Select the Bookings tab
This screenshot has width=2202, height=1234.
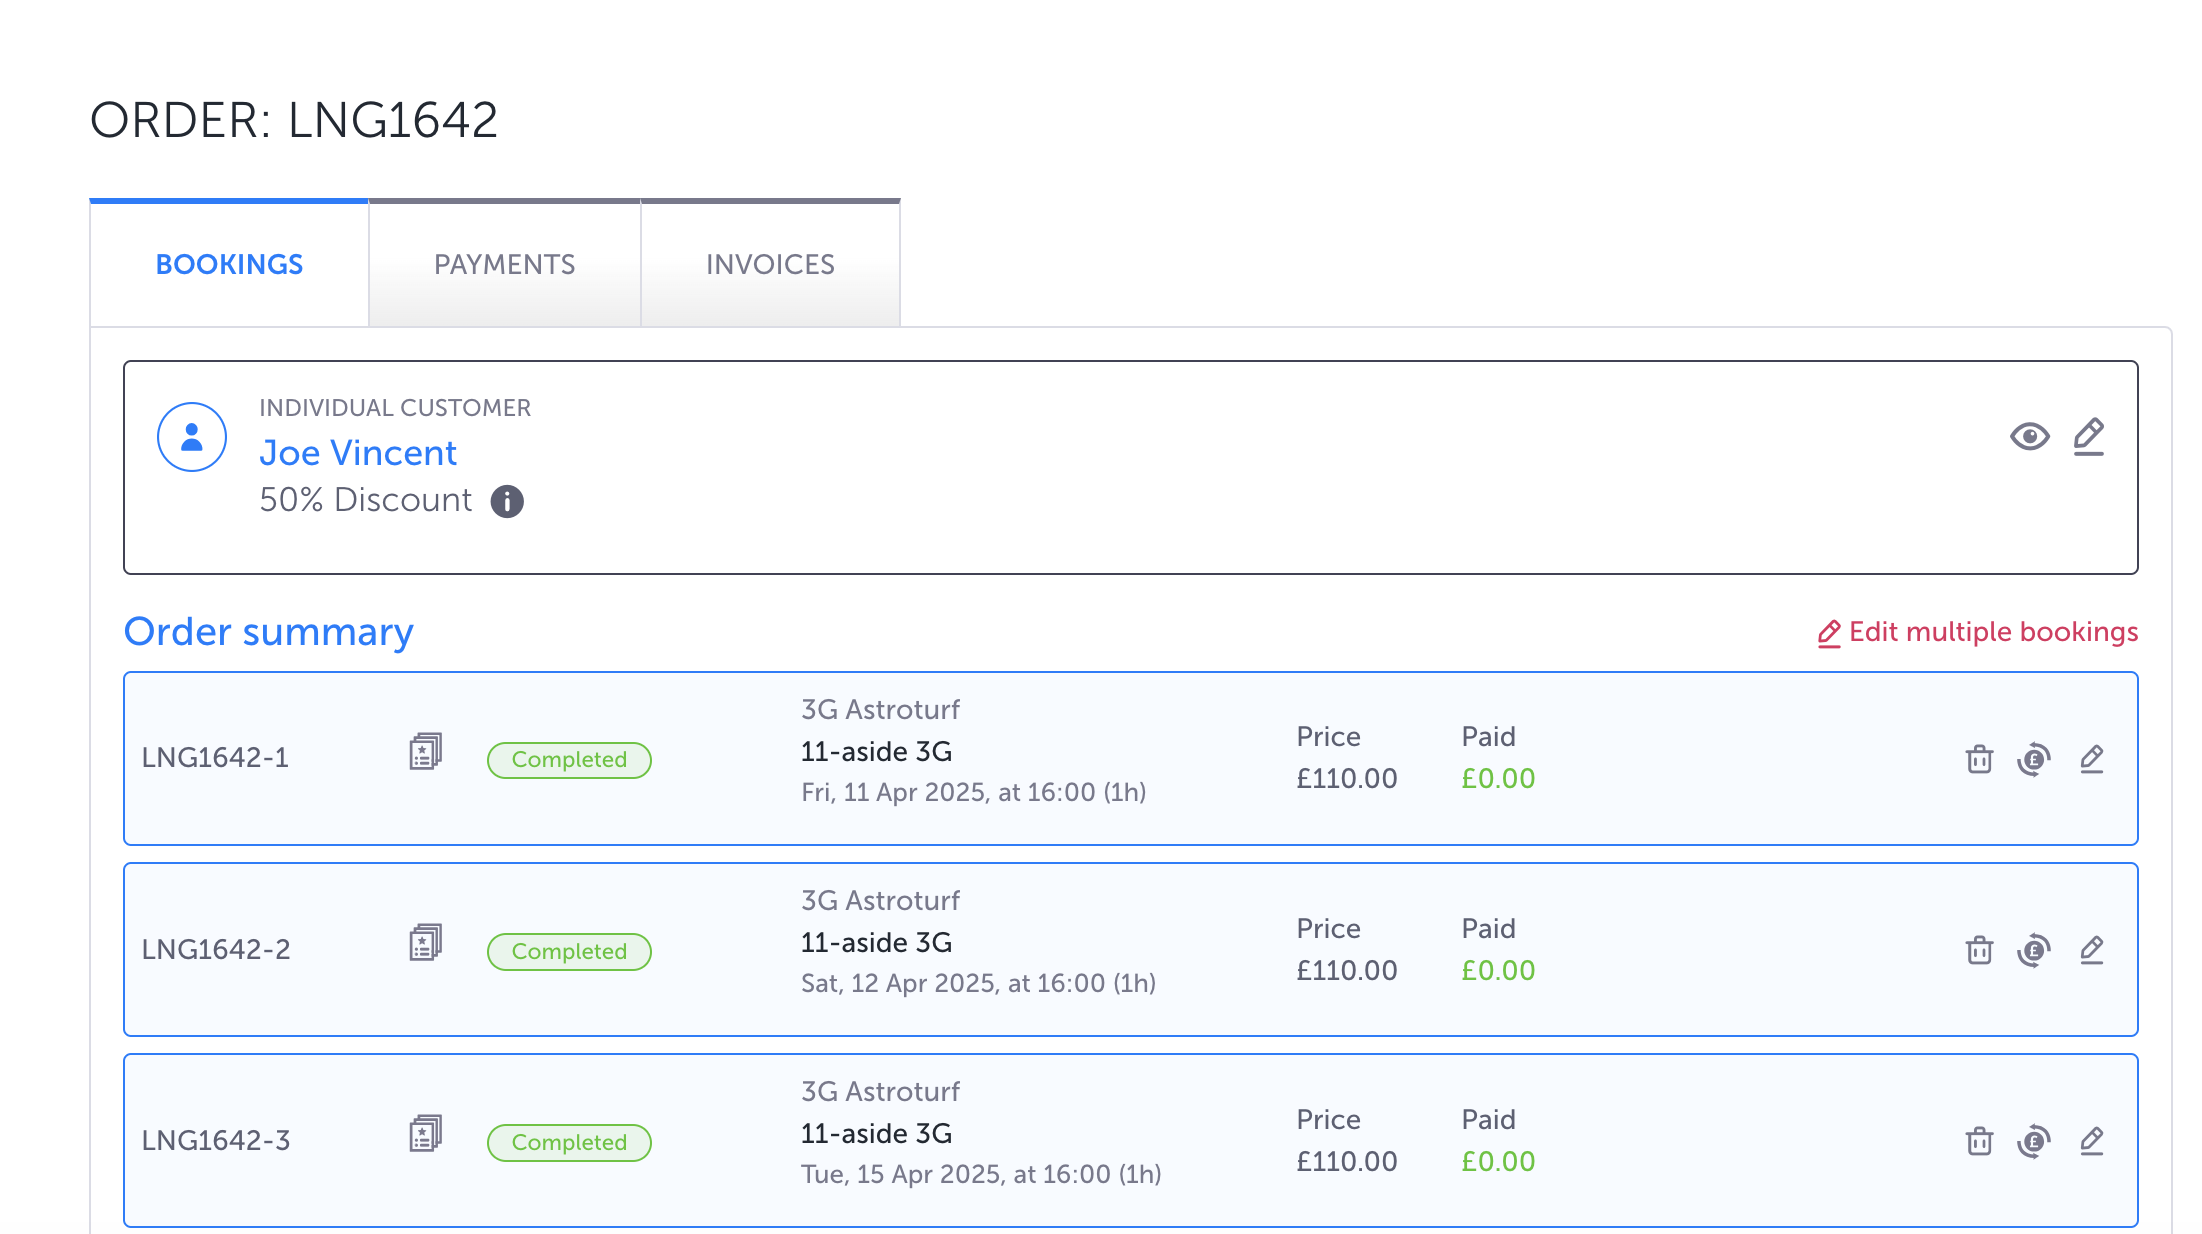click(229, 265)
